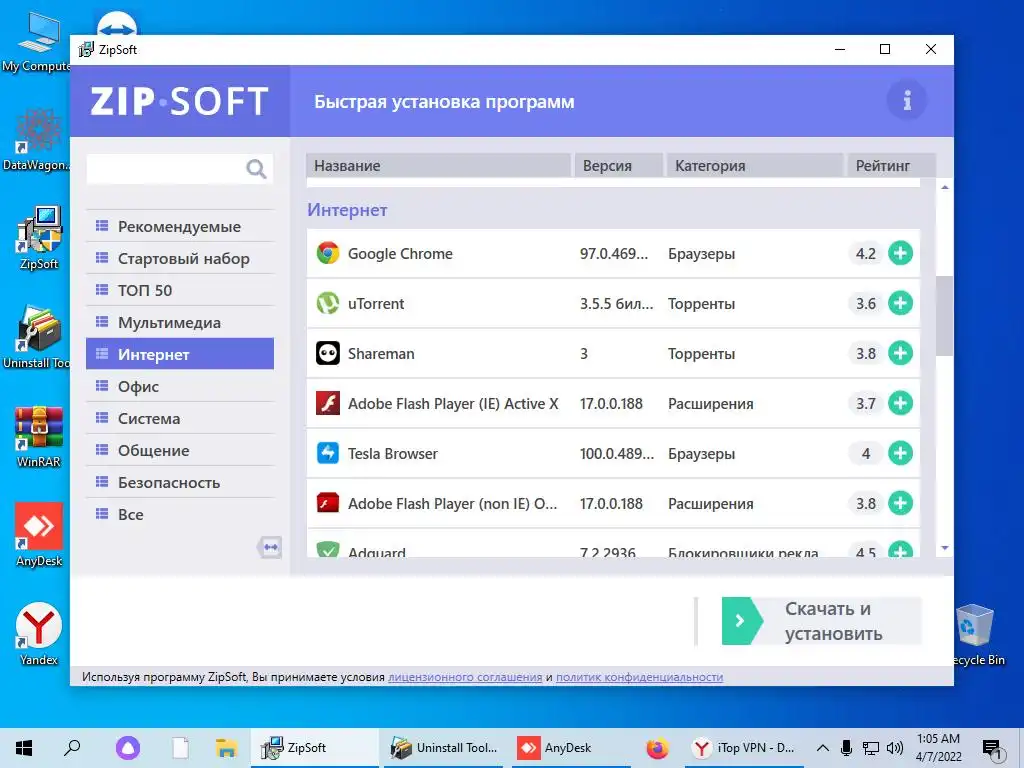Image resolution: width=1024 pixels, height=768 pixels.
Task: Click the Скачать и установить button
Action: 822,621
